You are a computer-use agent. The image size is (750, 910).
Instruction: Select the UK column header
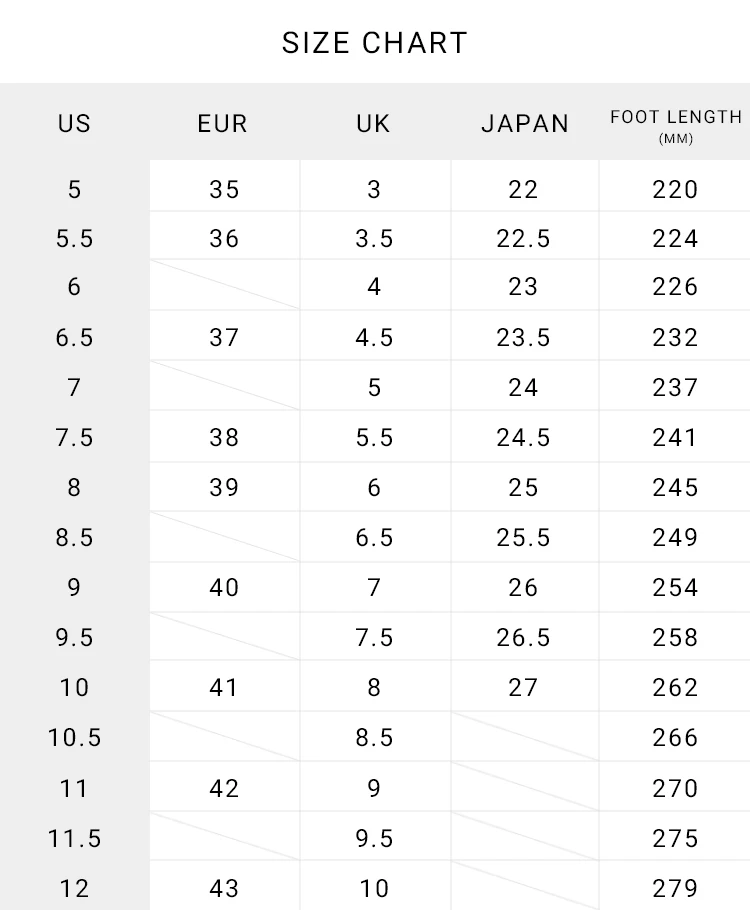coord(374,123)
